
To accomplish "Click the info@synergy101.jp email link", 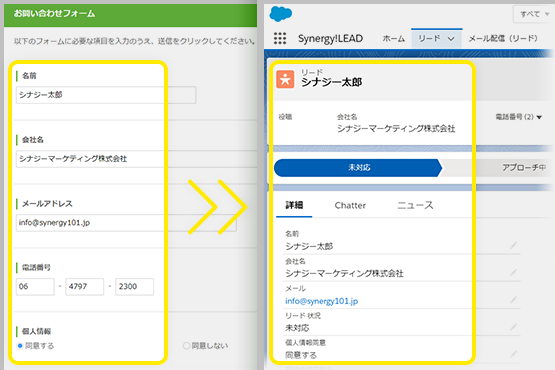I will (x=321, y=301).
